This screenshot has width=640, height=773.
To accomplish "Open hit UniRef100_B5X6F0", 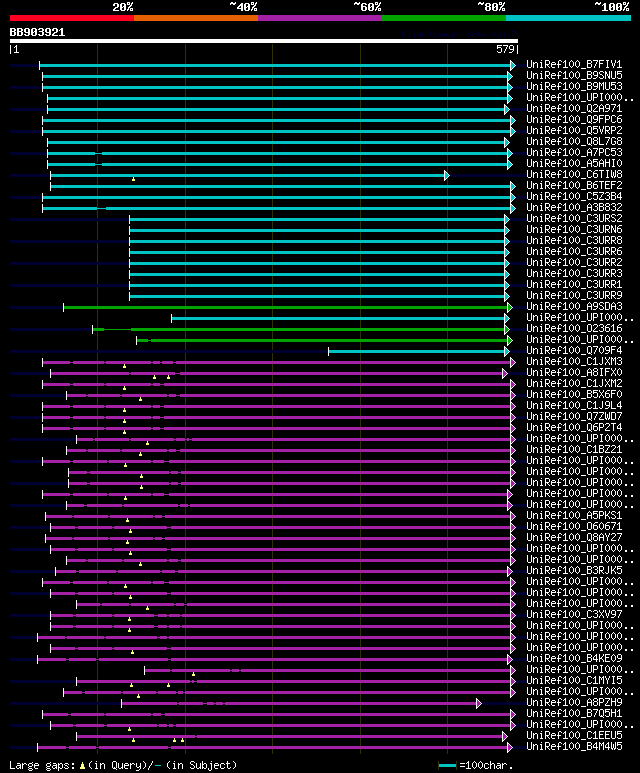I will click(574, 394).
